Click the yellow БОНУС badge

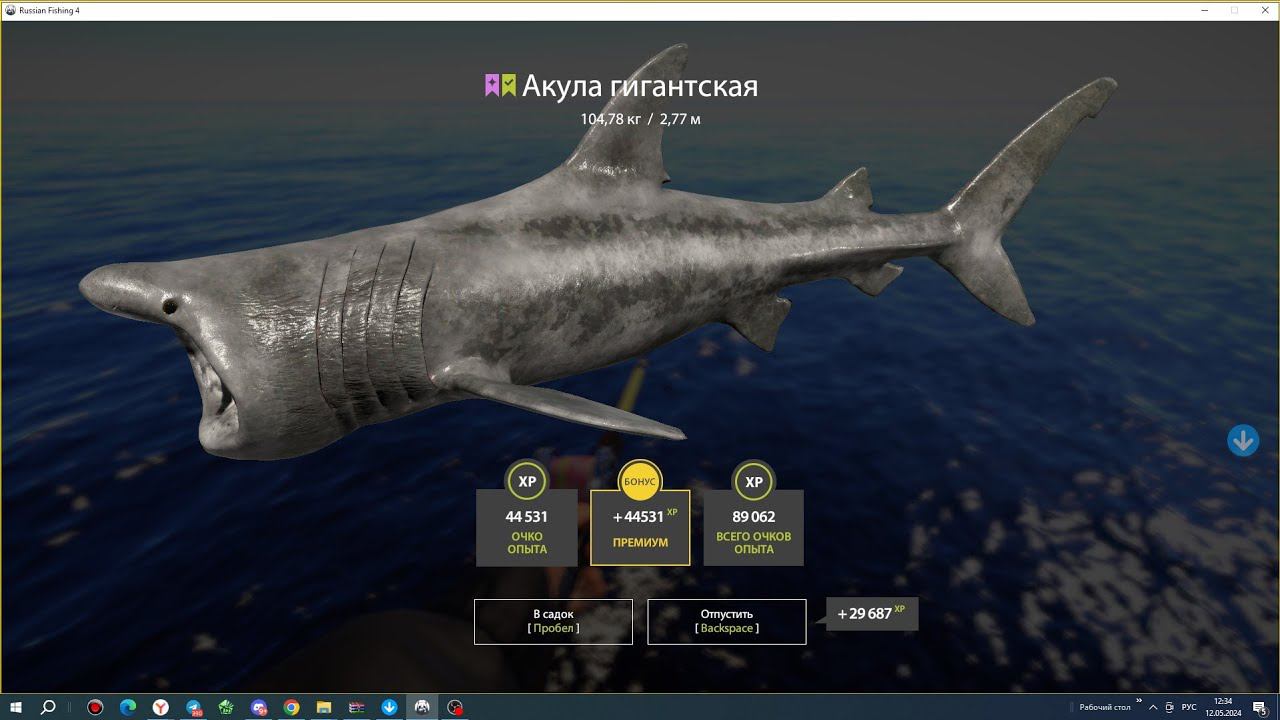click(x=640, y=481)
